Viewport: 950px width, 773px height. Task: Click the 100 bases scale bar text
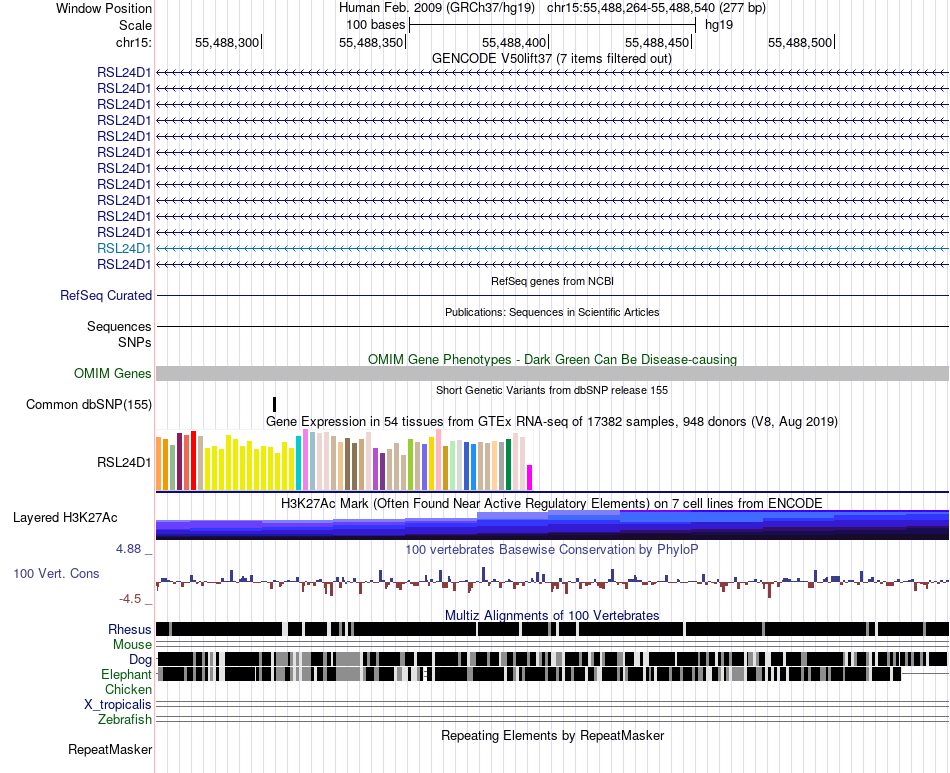(375, 25)
